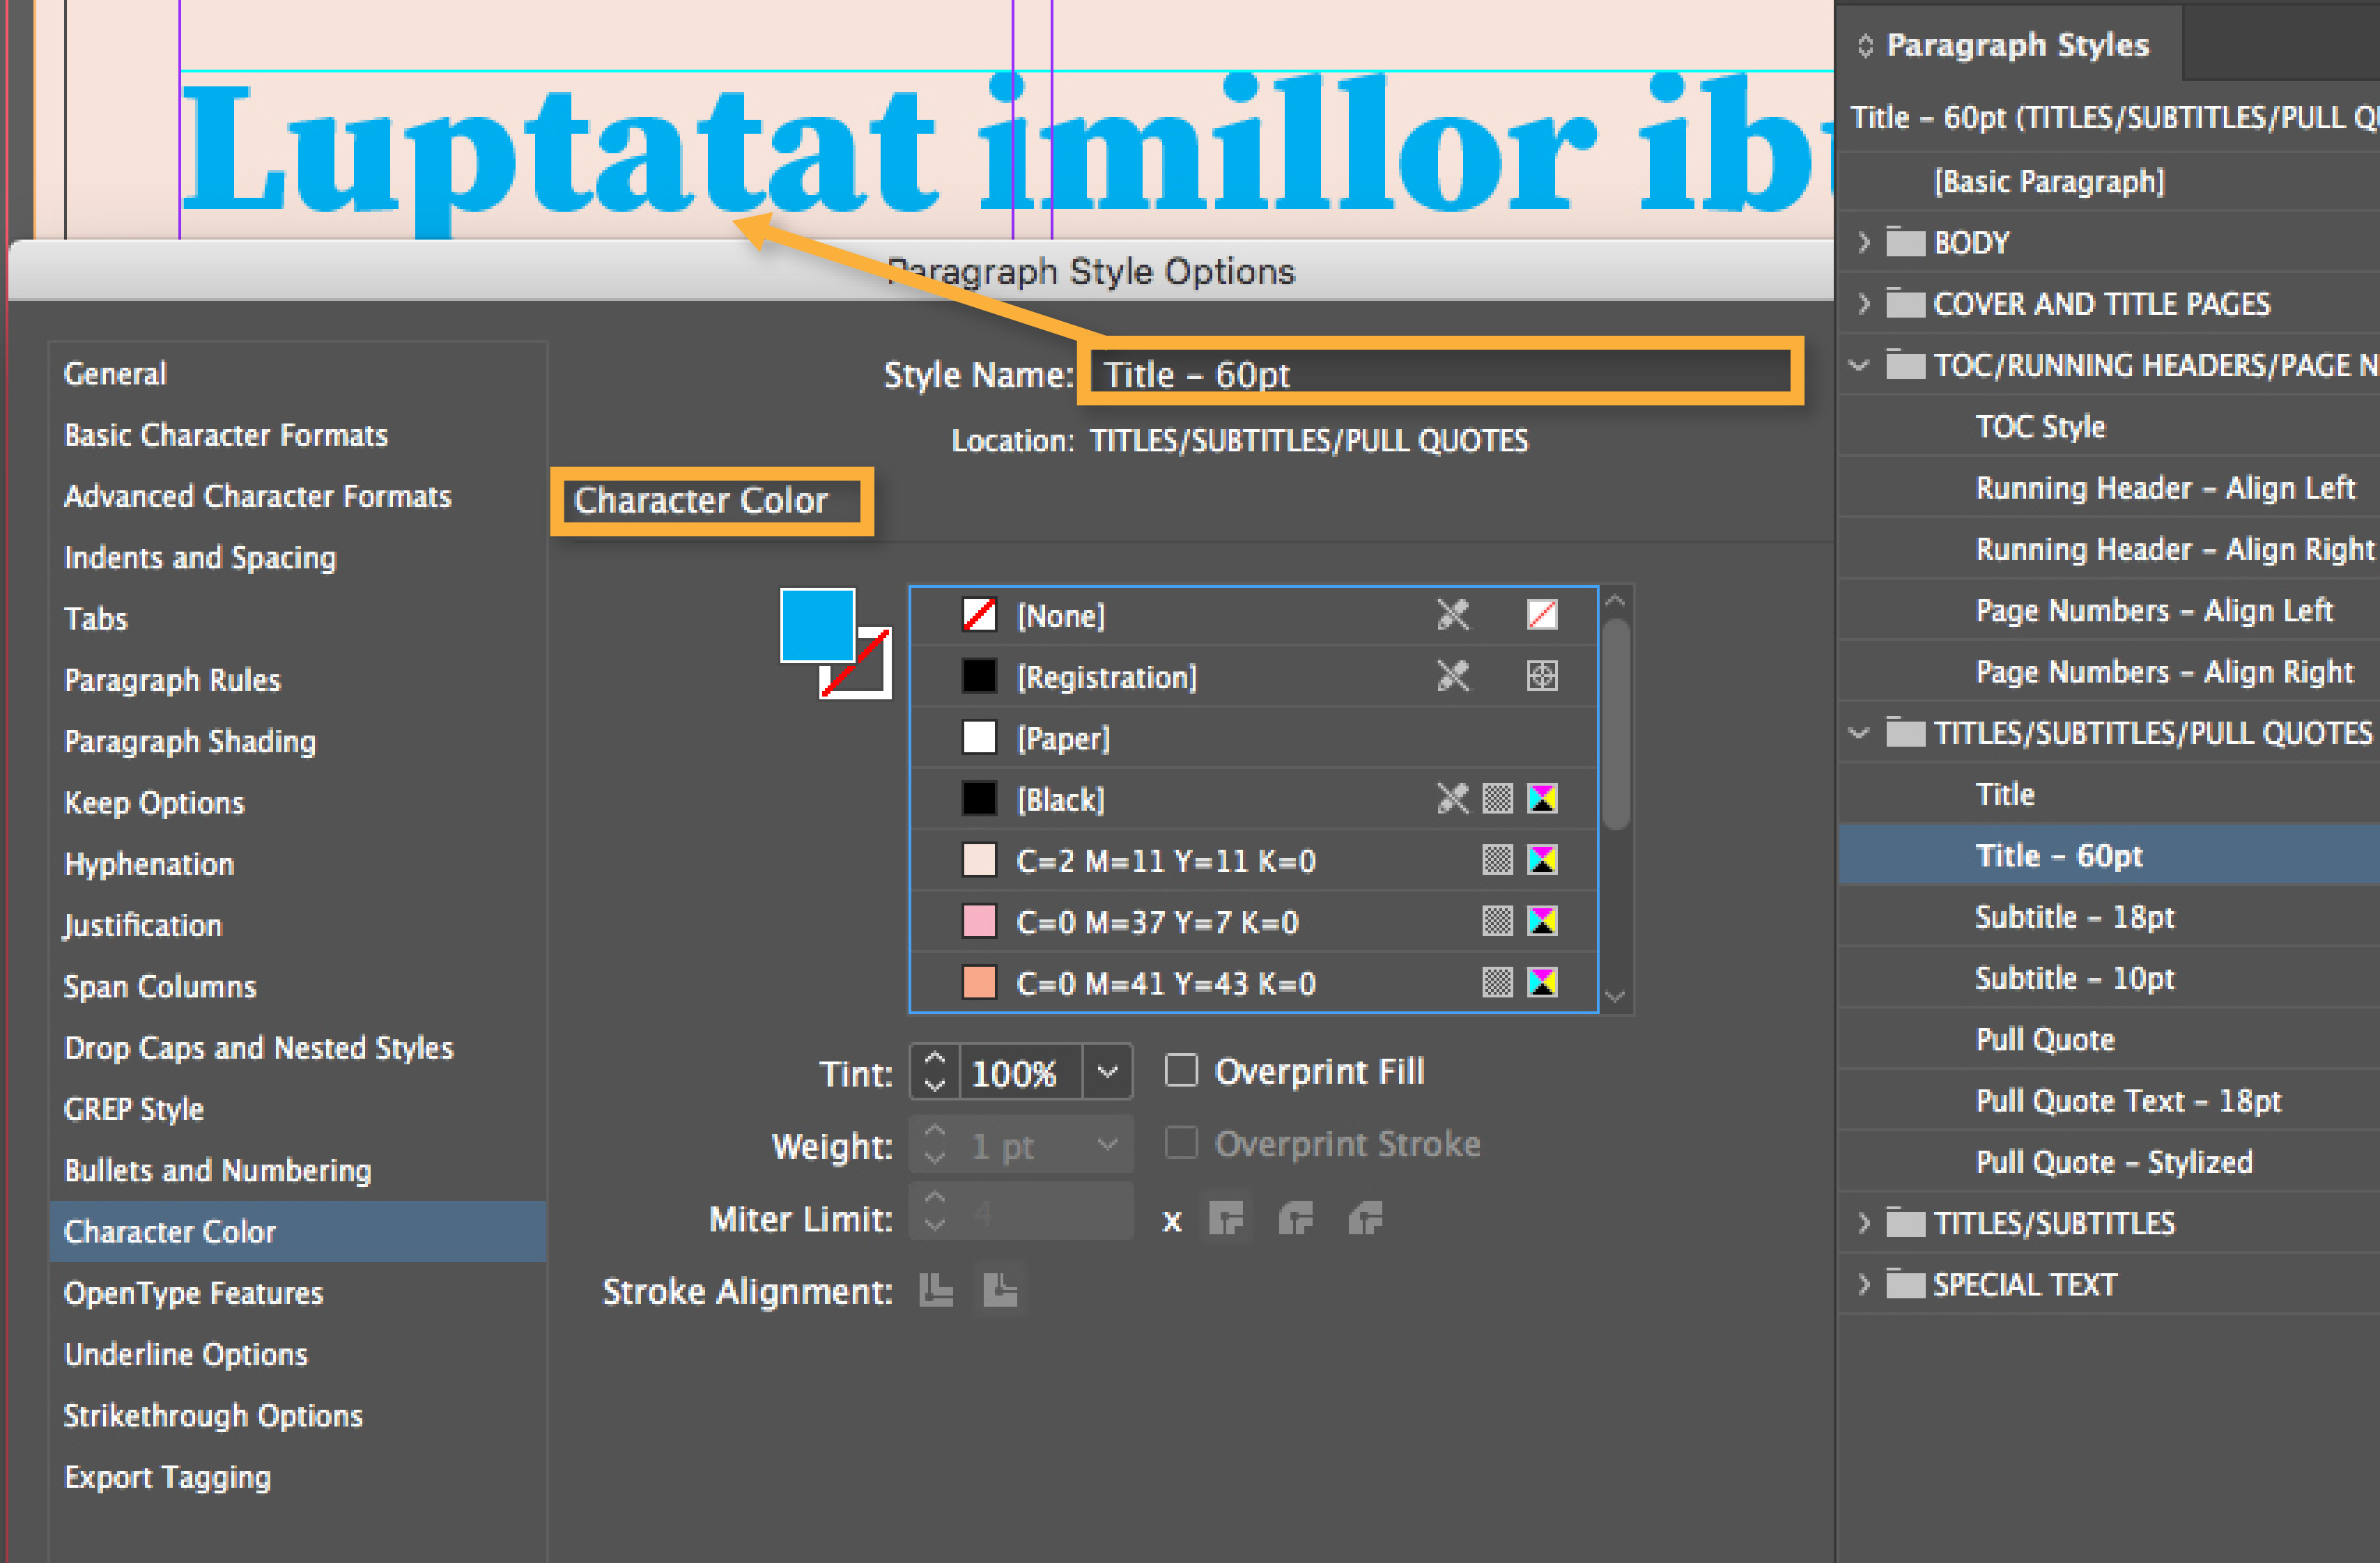The image size is (2380, 1563).
Task: Open Basic Character Formats section
Action: tap(226, 435)
